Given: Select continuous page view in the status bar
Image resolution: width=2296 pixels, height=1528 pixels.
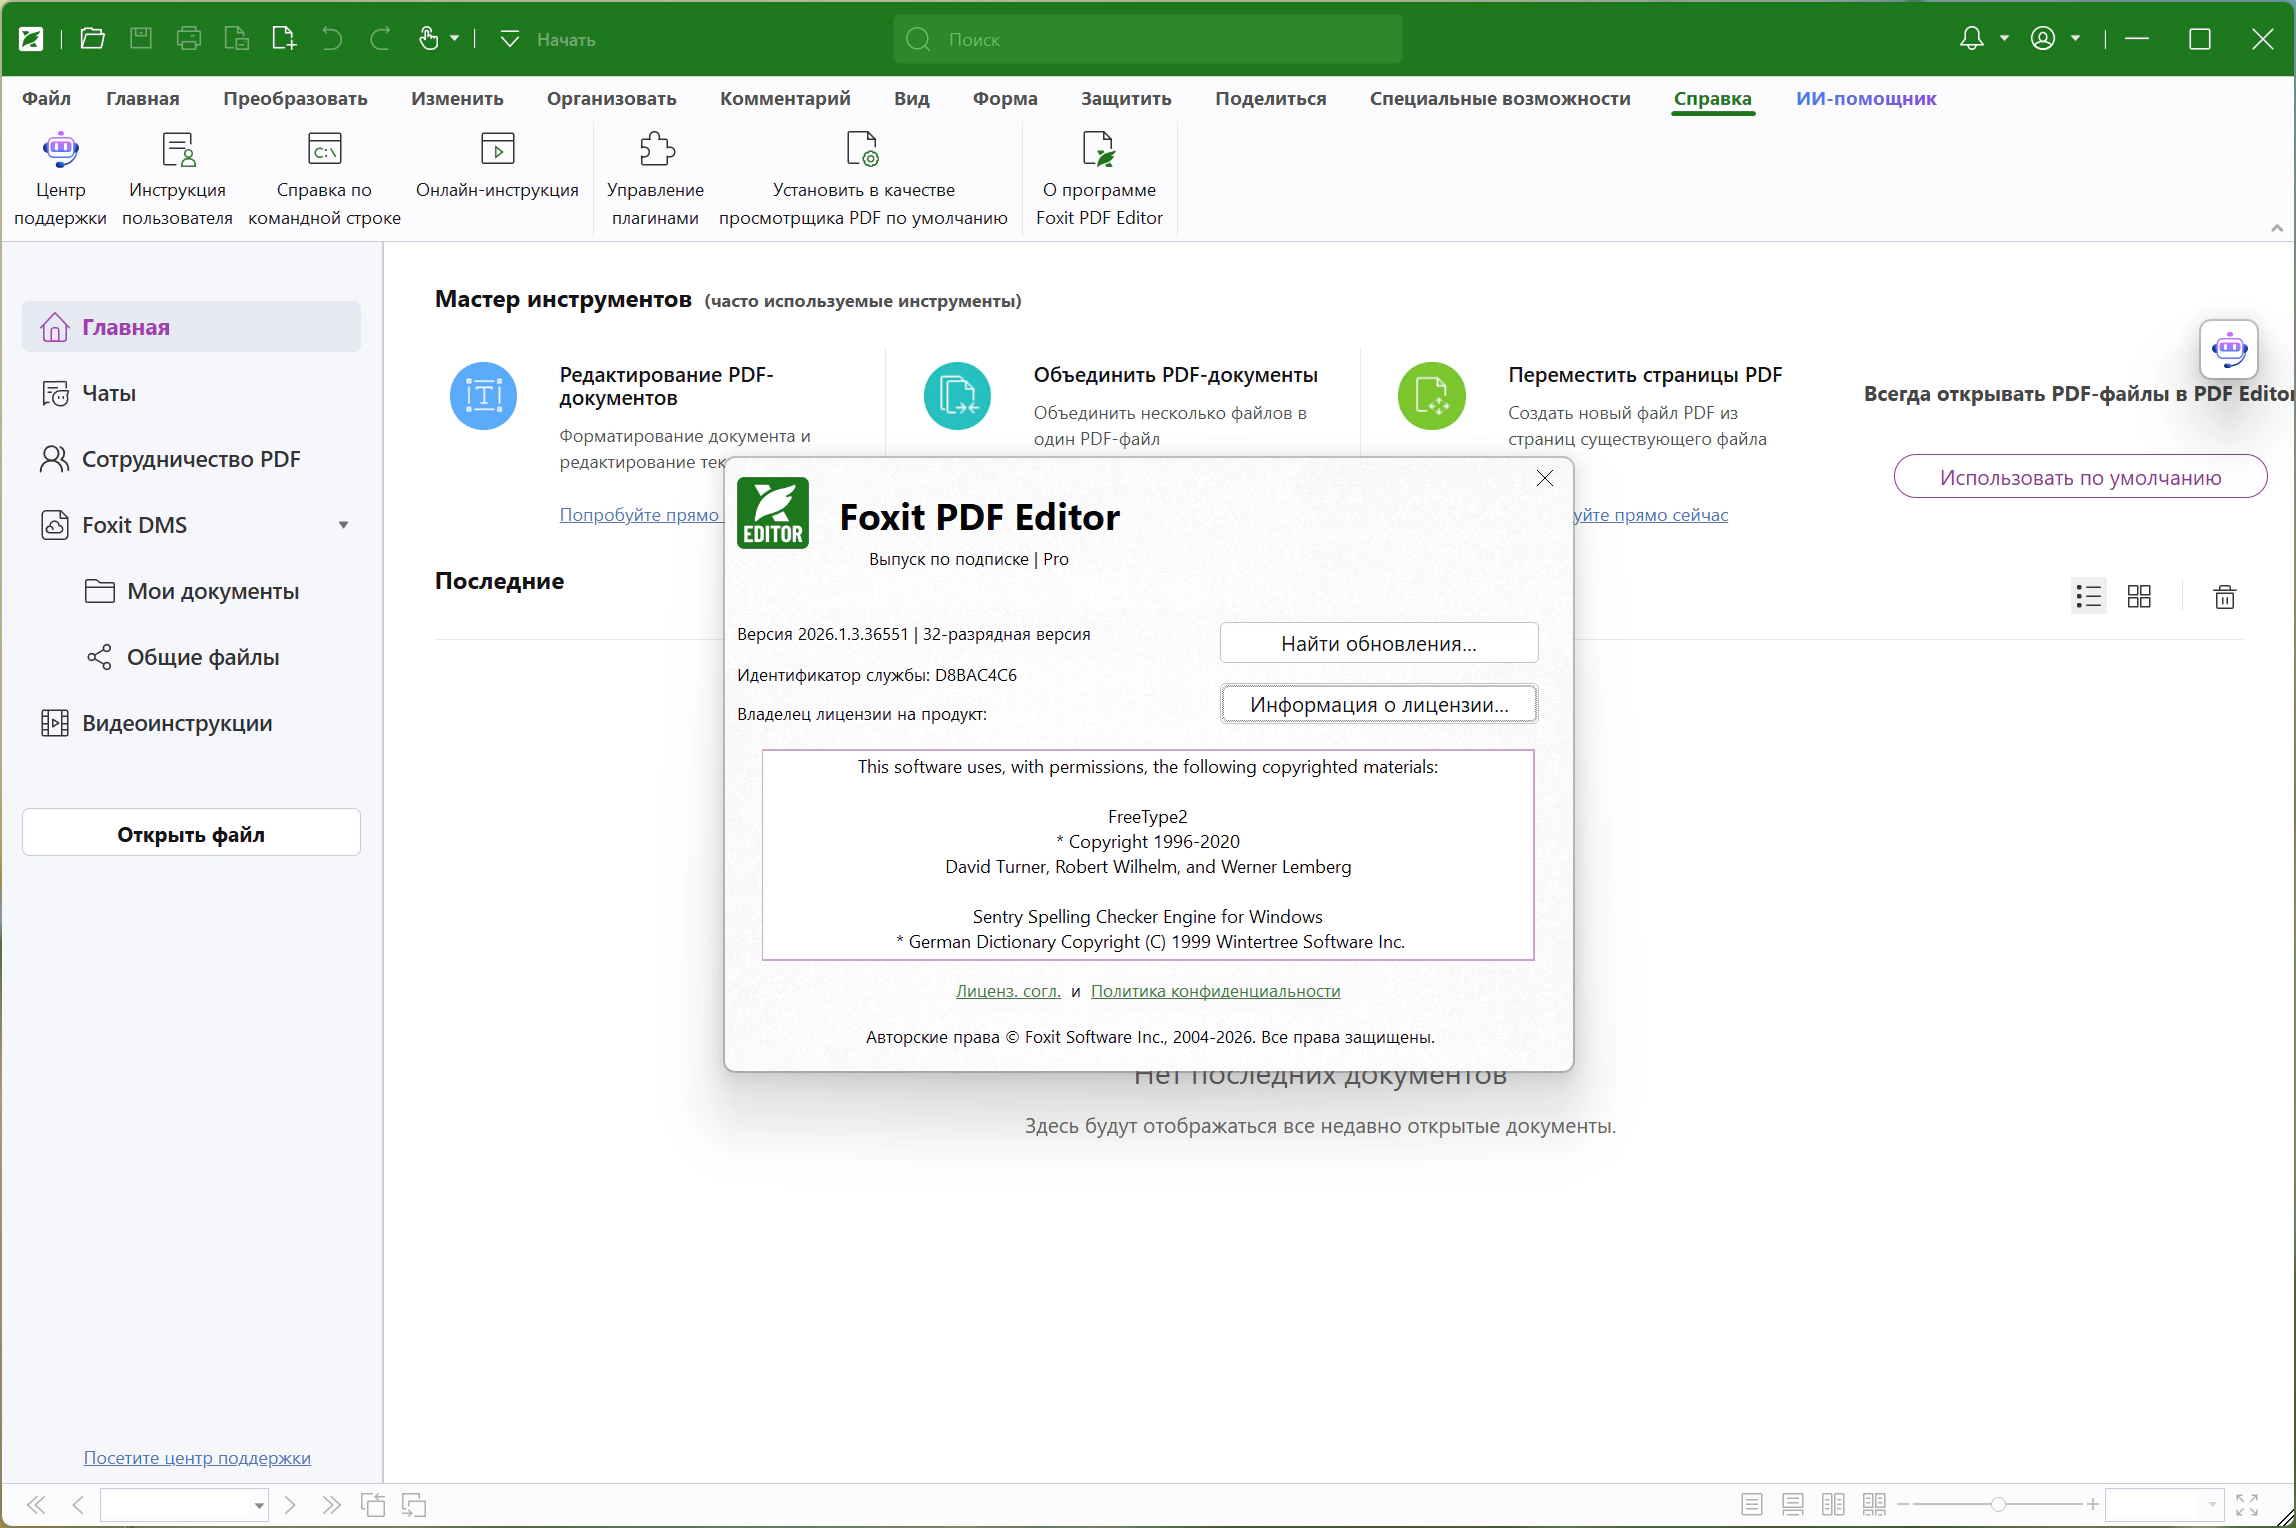Looking at the screenshot, I should coord(1792,1505).
